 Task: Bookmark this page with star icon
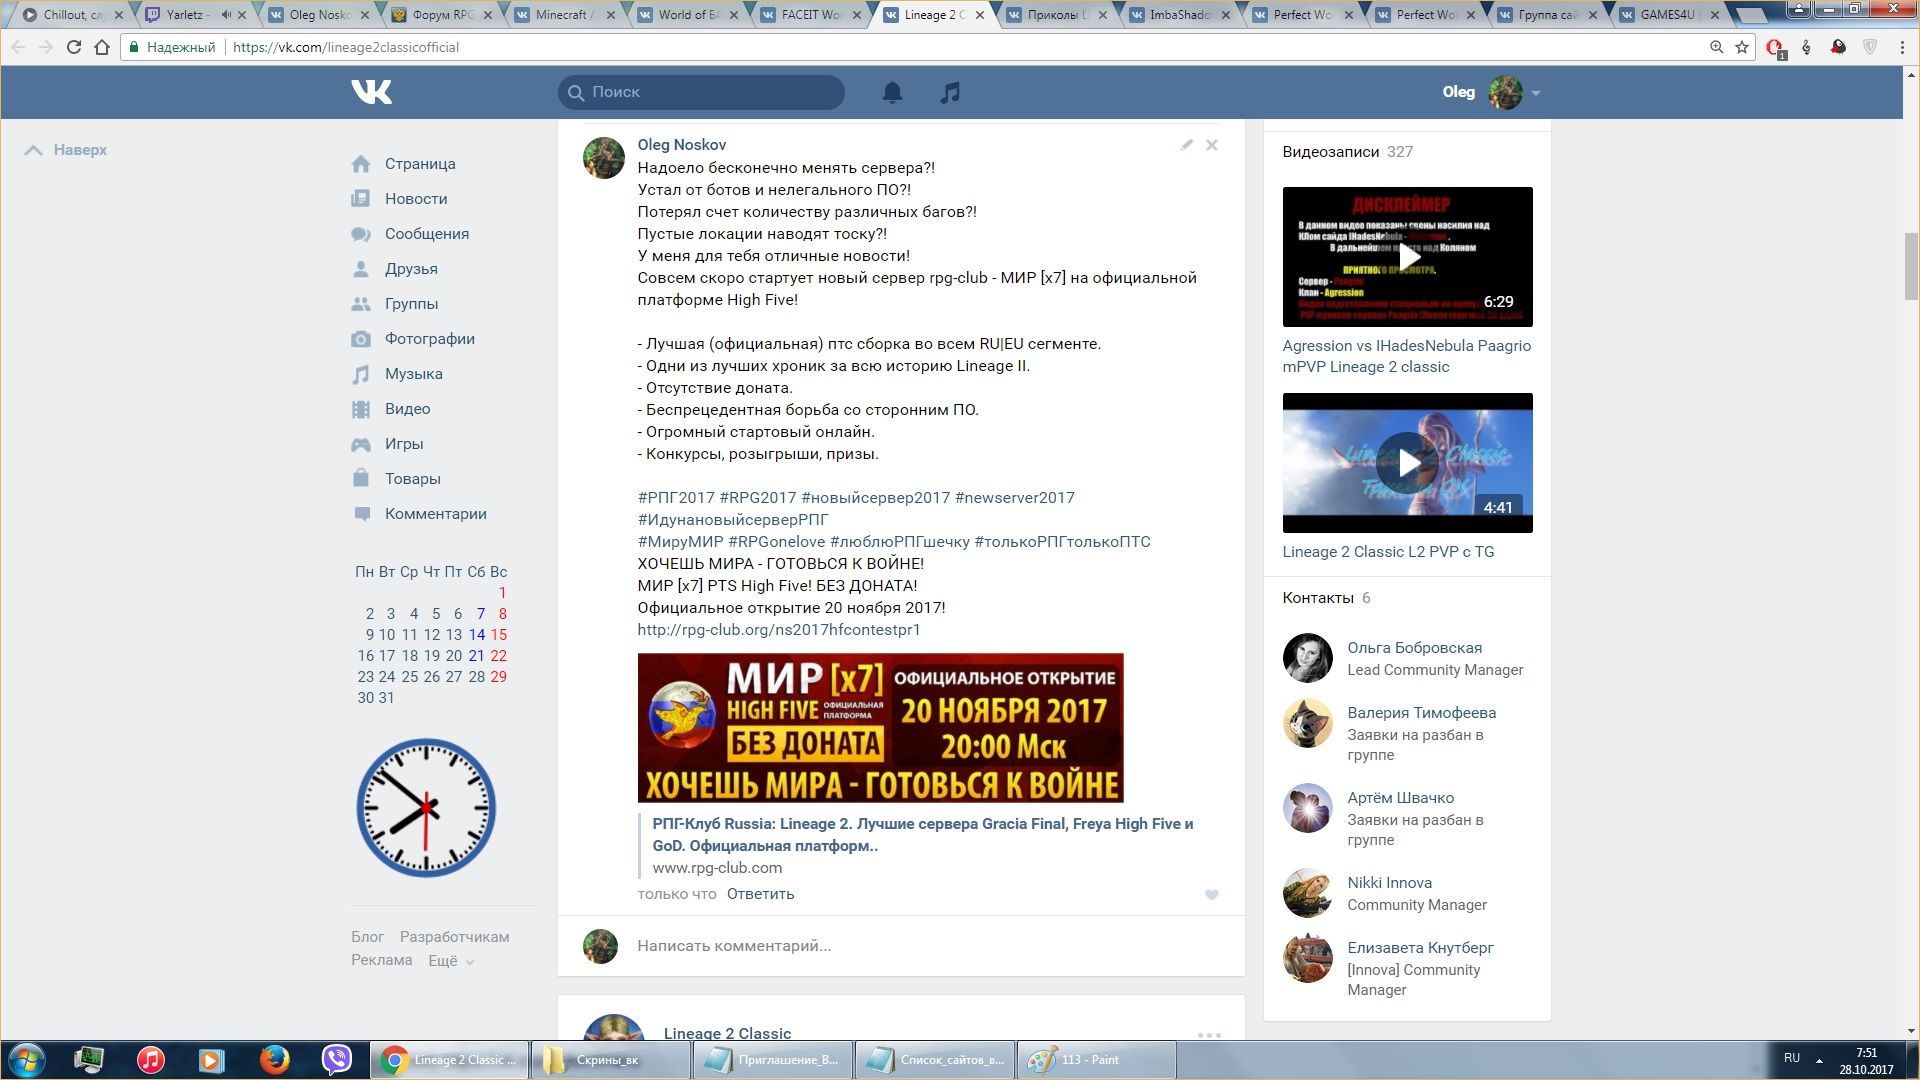point(1742,47)
